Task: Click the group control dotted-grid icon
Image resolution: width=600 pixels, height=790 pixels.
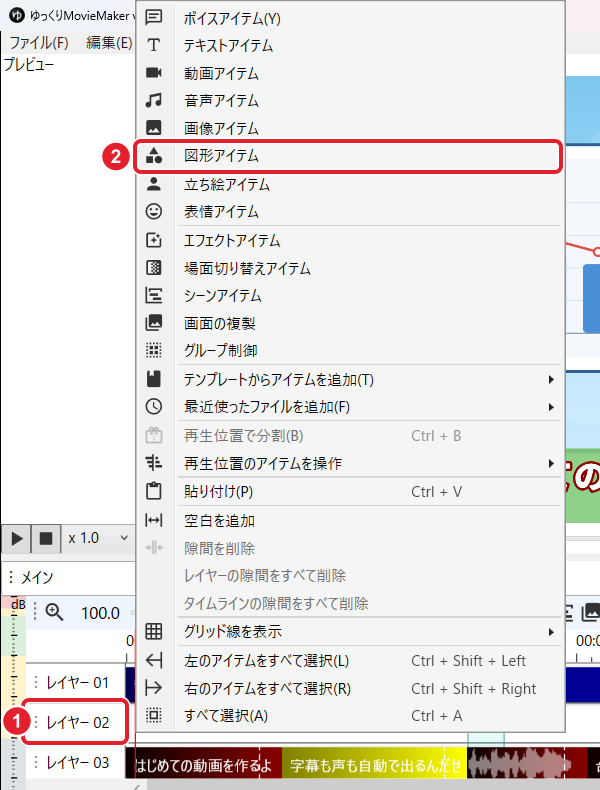Action: pyautogui.click(x=154, y=350)
